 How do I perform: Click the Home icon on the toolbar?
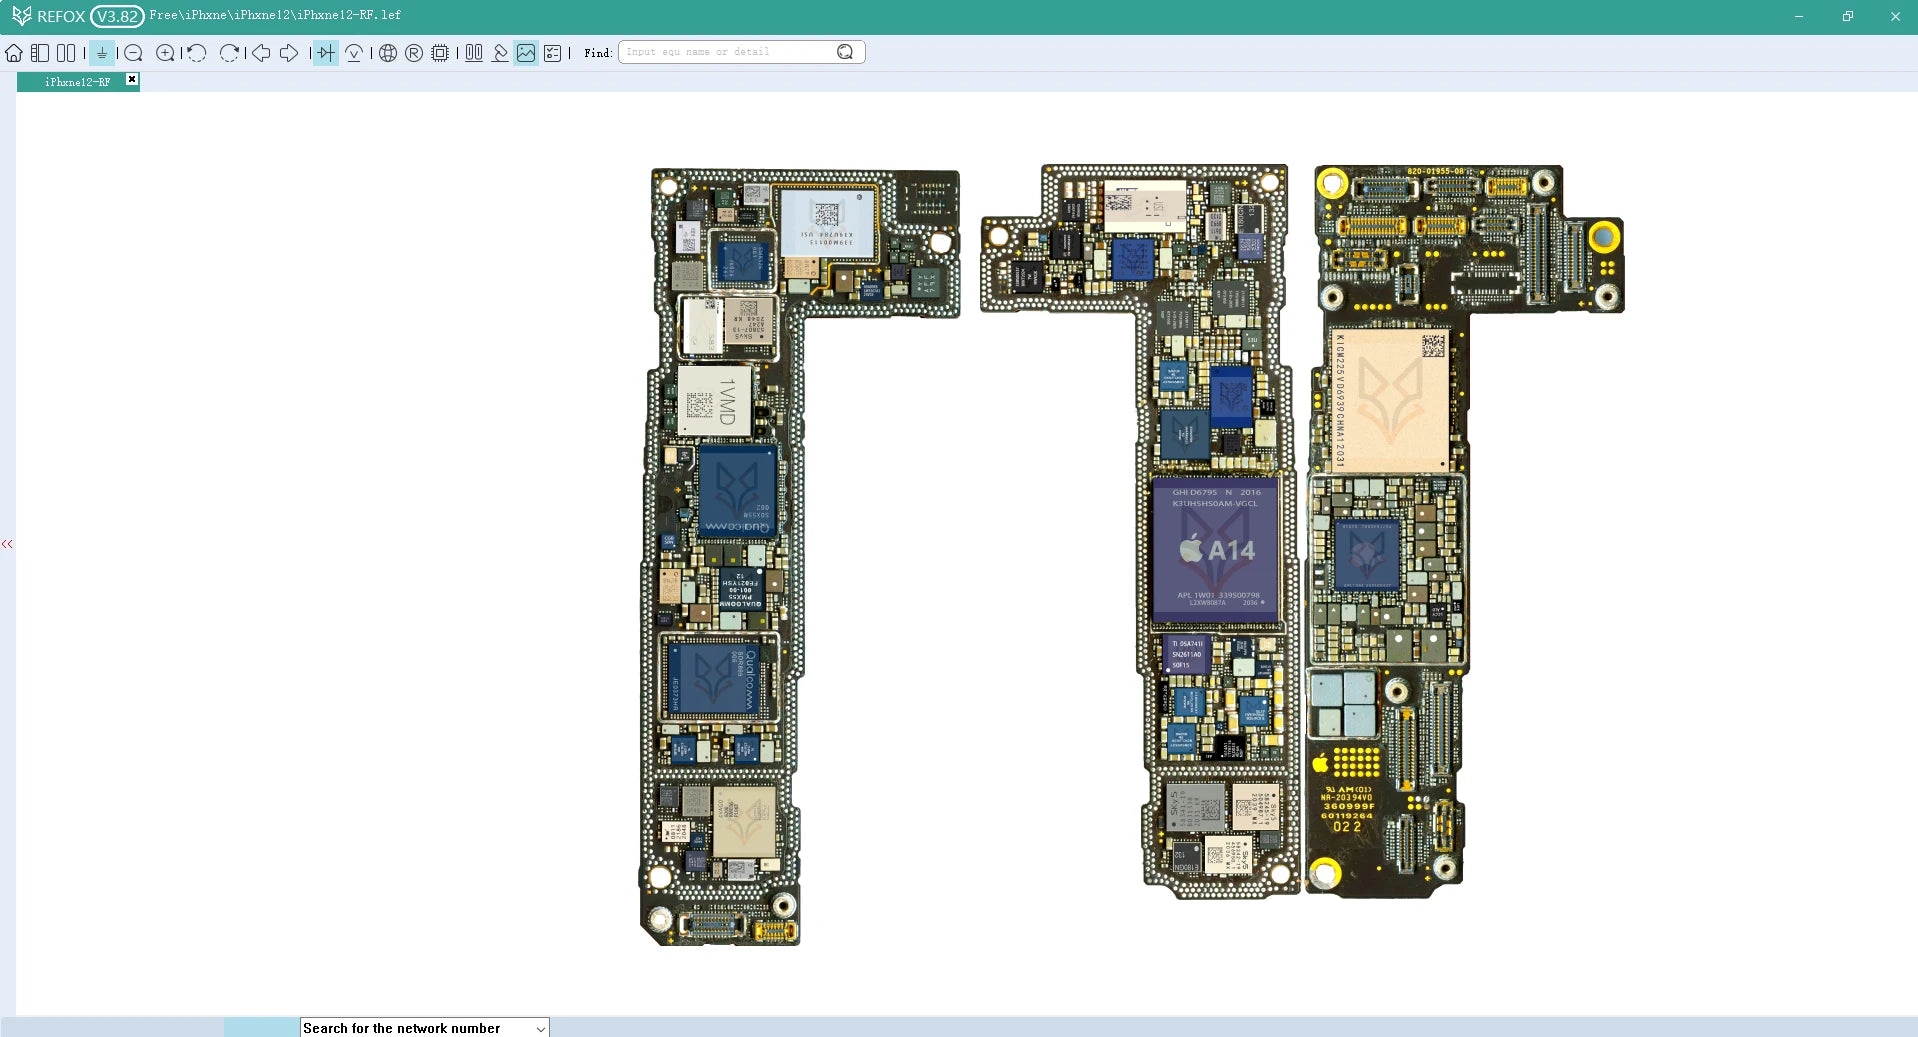coord(14,52)
